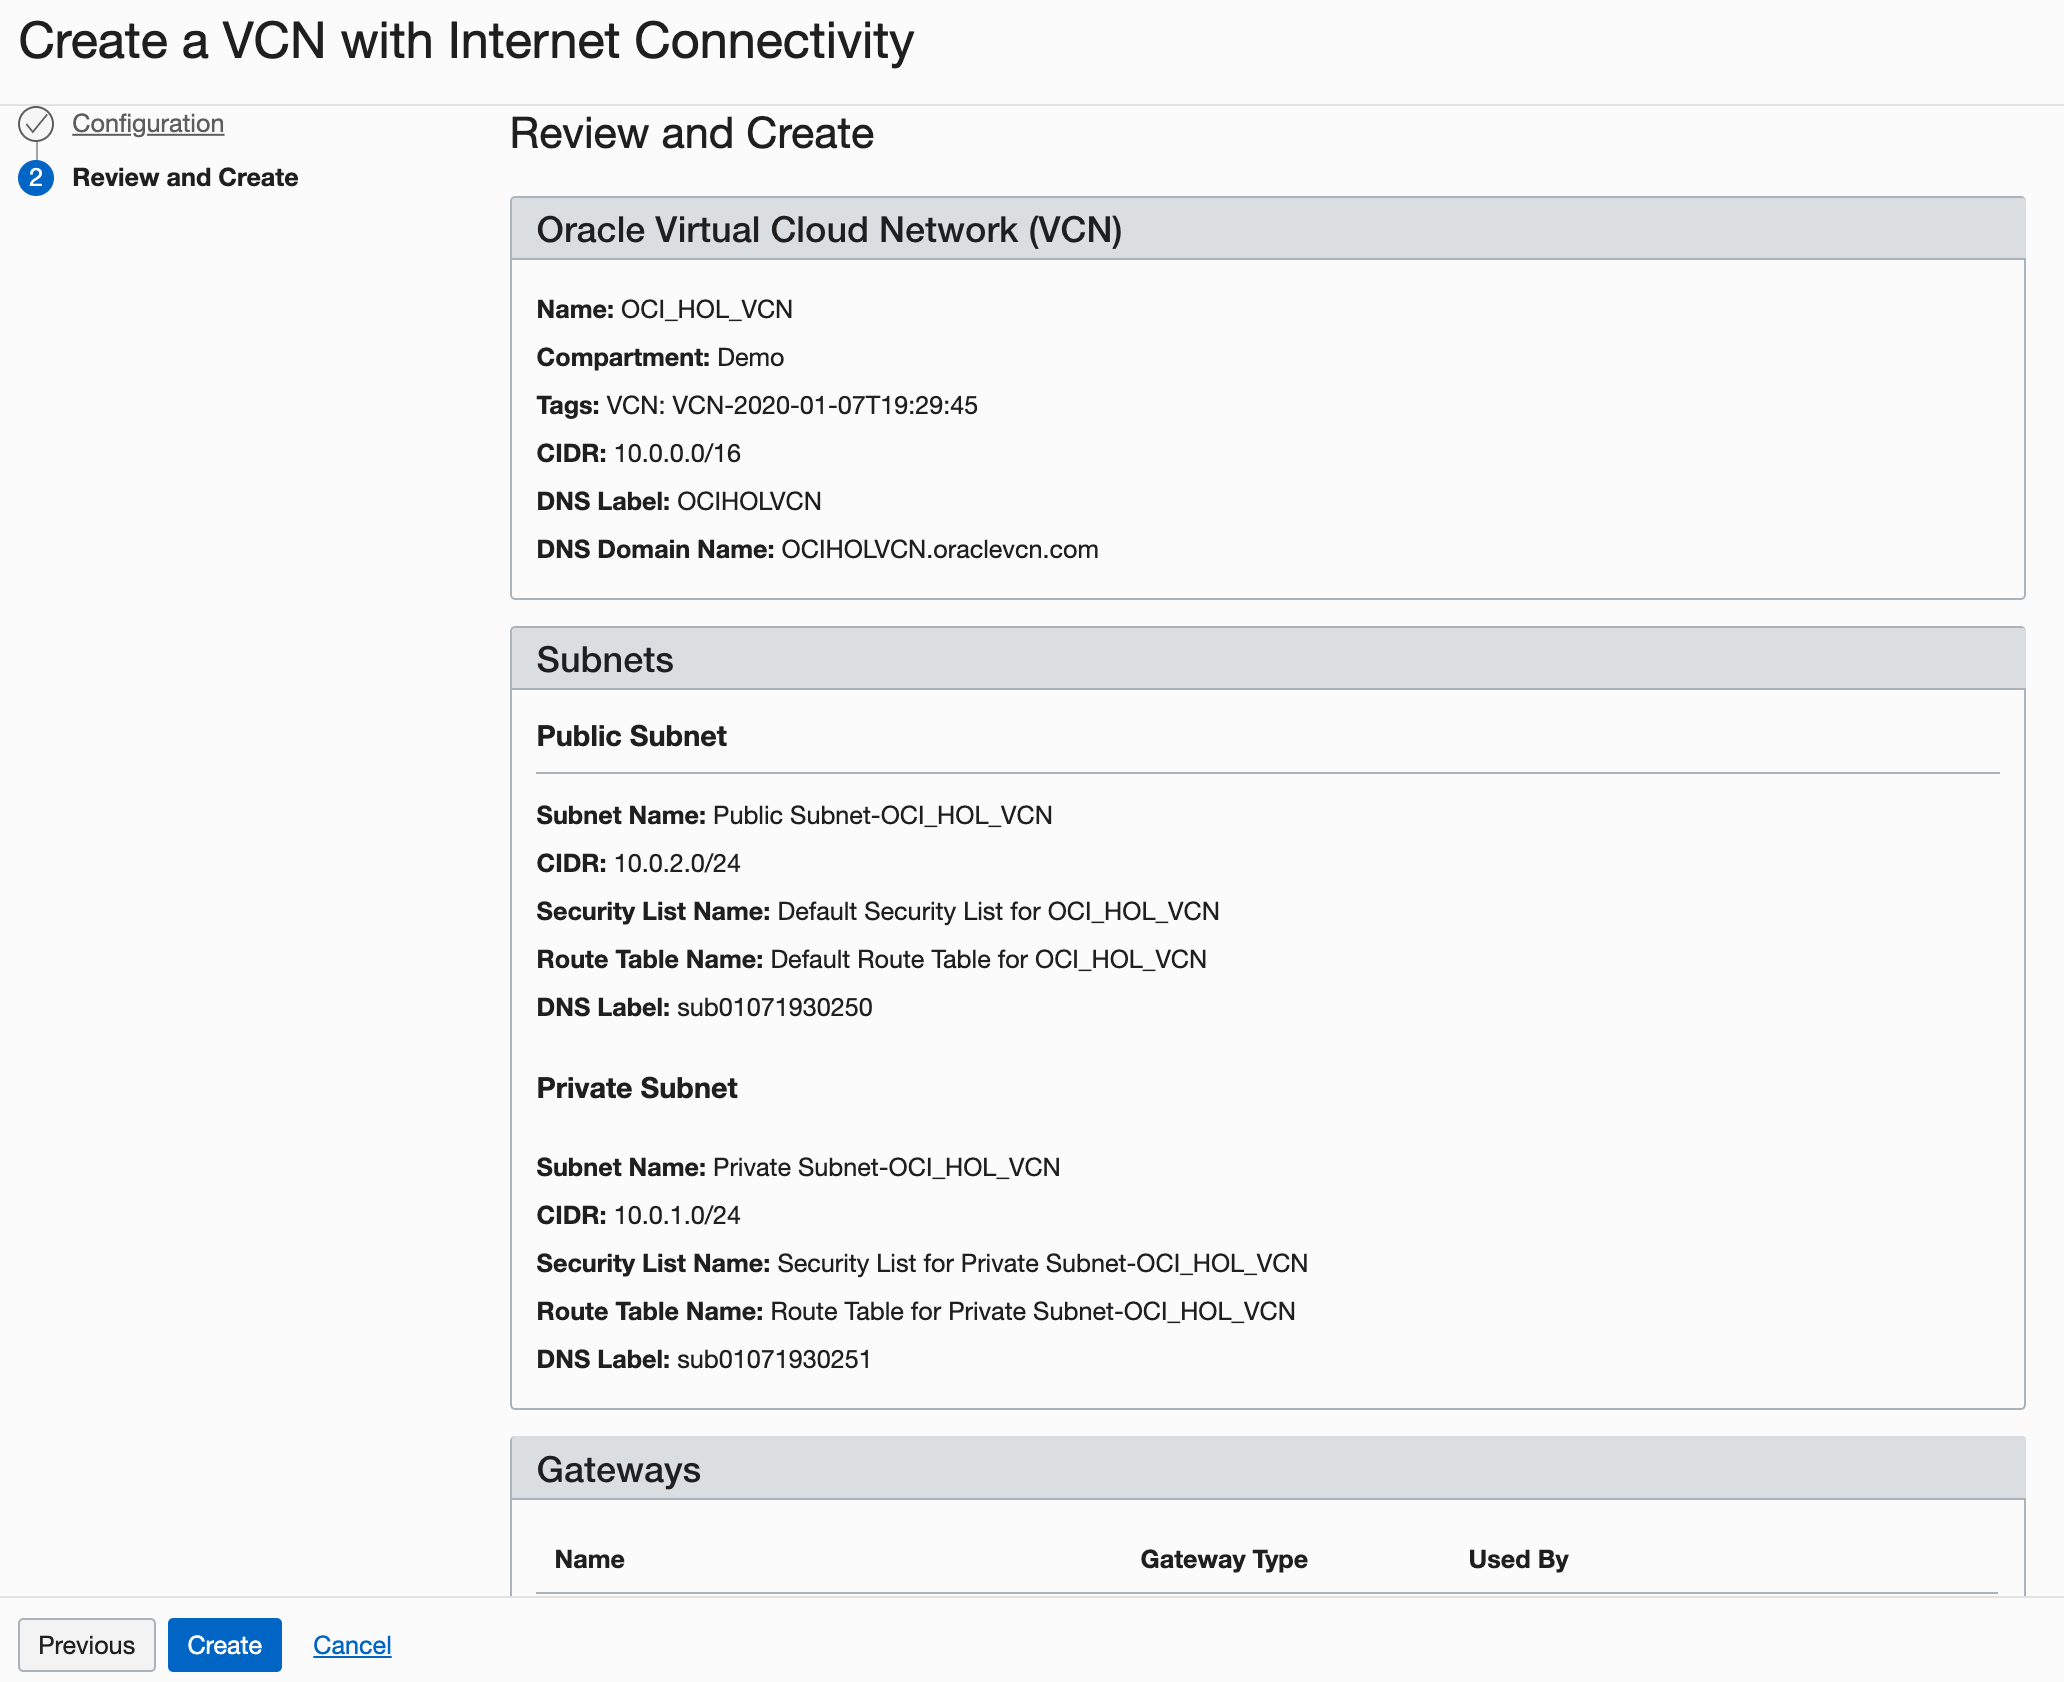The image size is (2064, 1682).
Task: Click the Gateway Type column header
Action: click(x=1223, y=1559)
